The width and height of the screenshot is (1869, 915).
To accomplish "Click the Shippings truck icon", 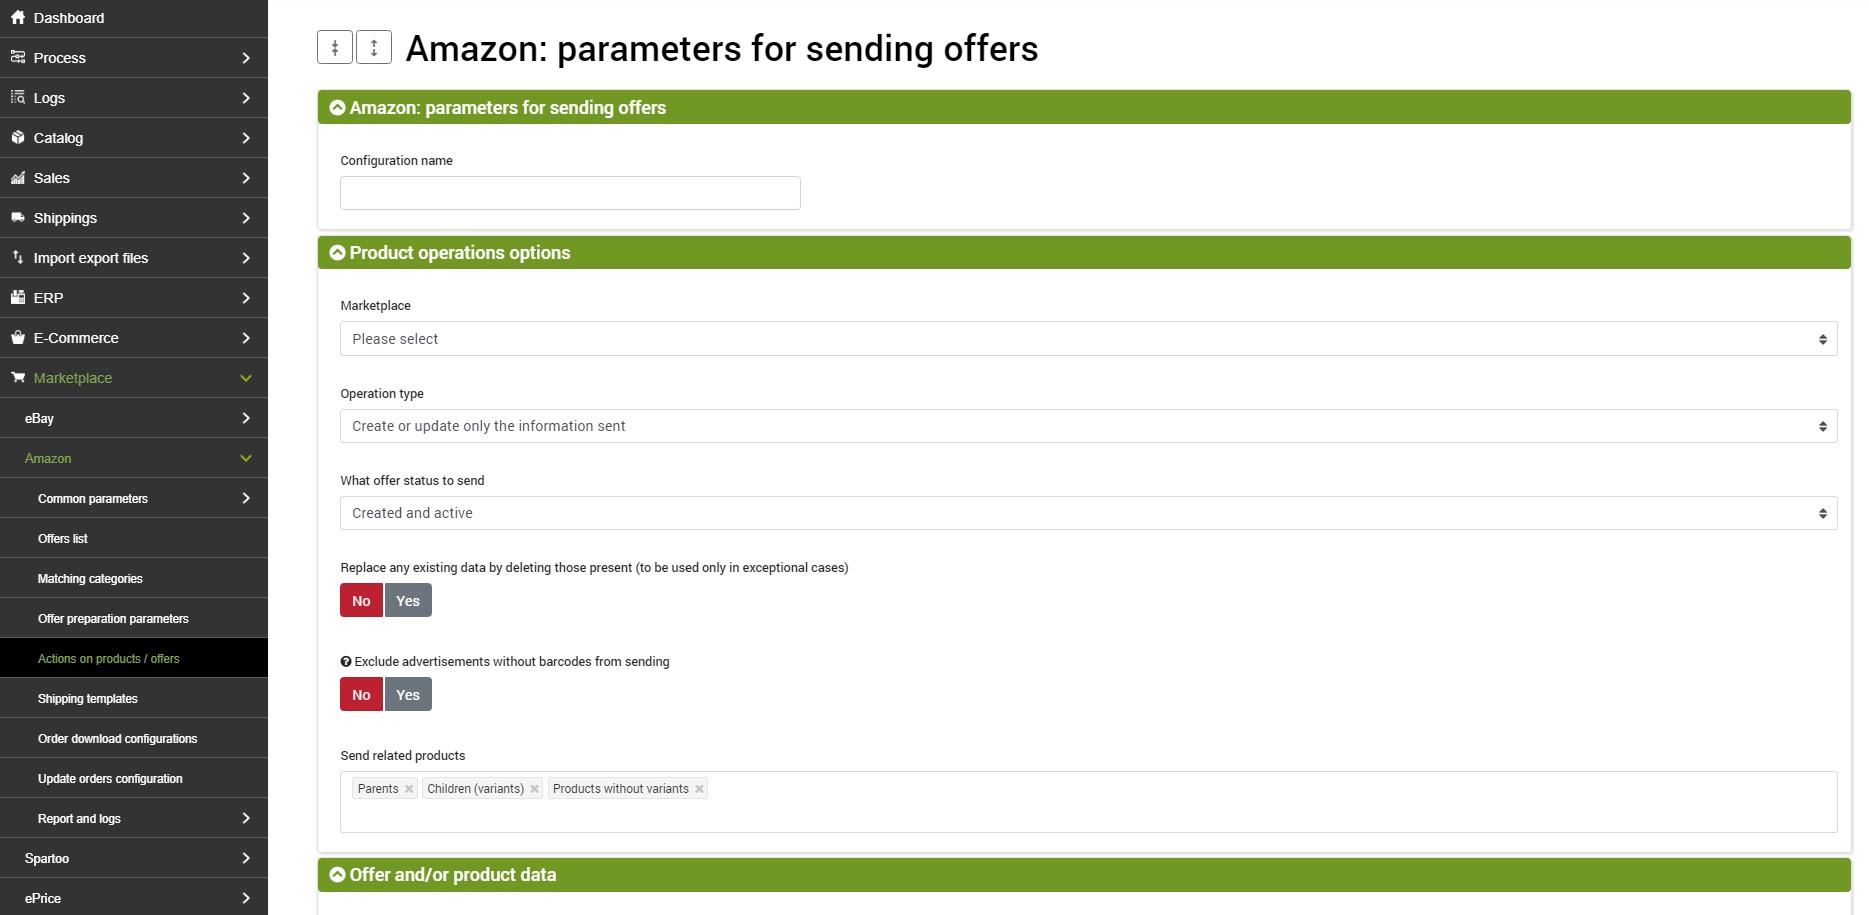I will point(18,217).
